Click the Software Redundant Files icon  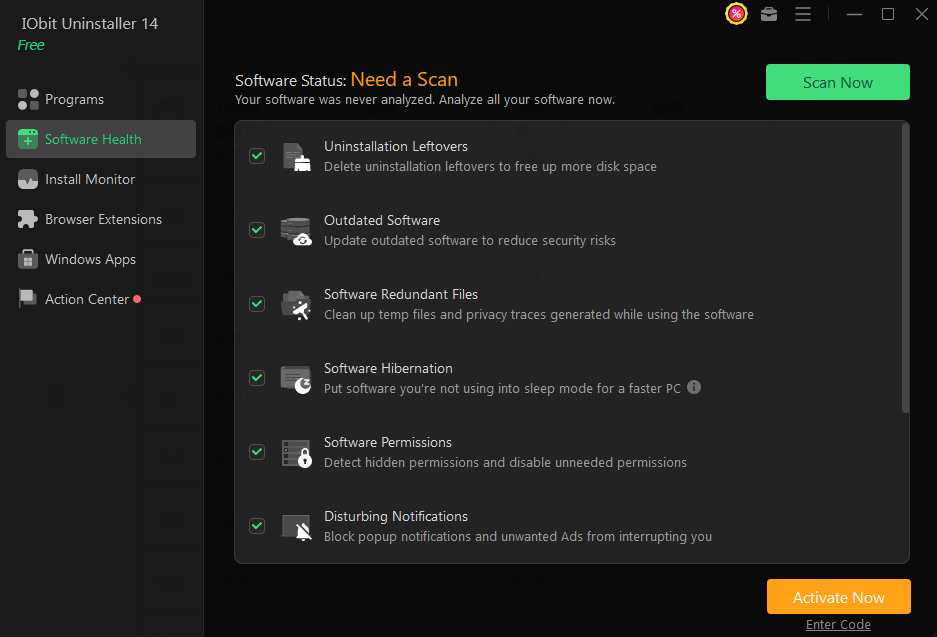pyautogui.click(x=296, y=305)
